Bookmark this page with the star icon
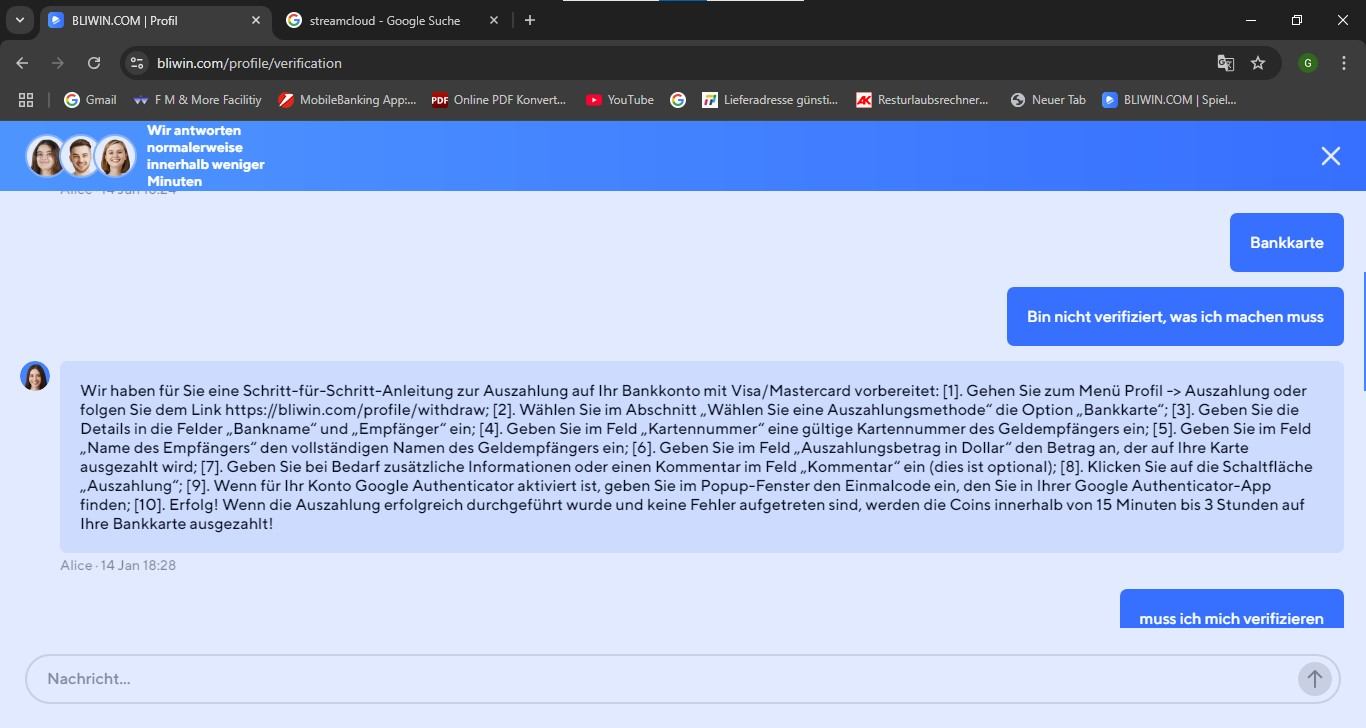 [x=1258, y=63]
